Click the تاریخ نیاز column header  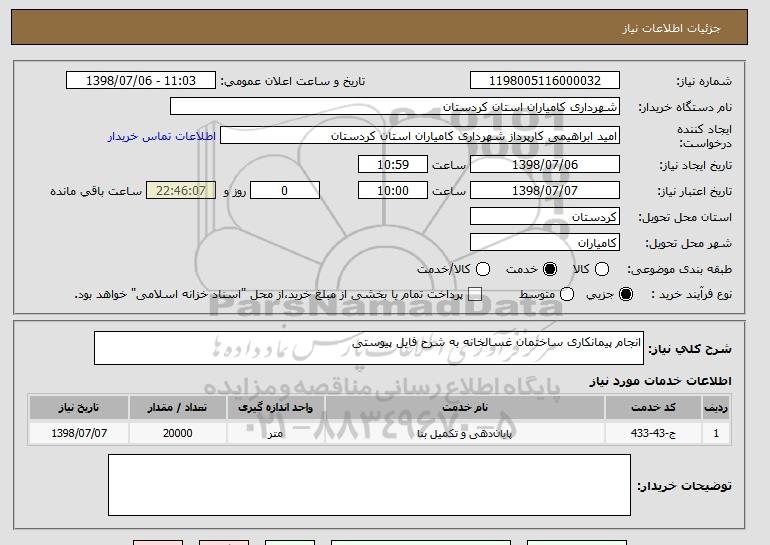point(79,408)
